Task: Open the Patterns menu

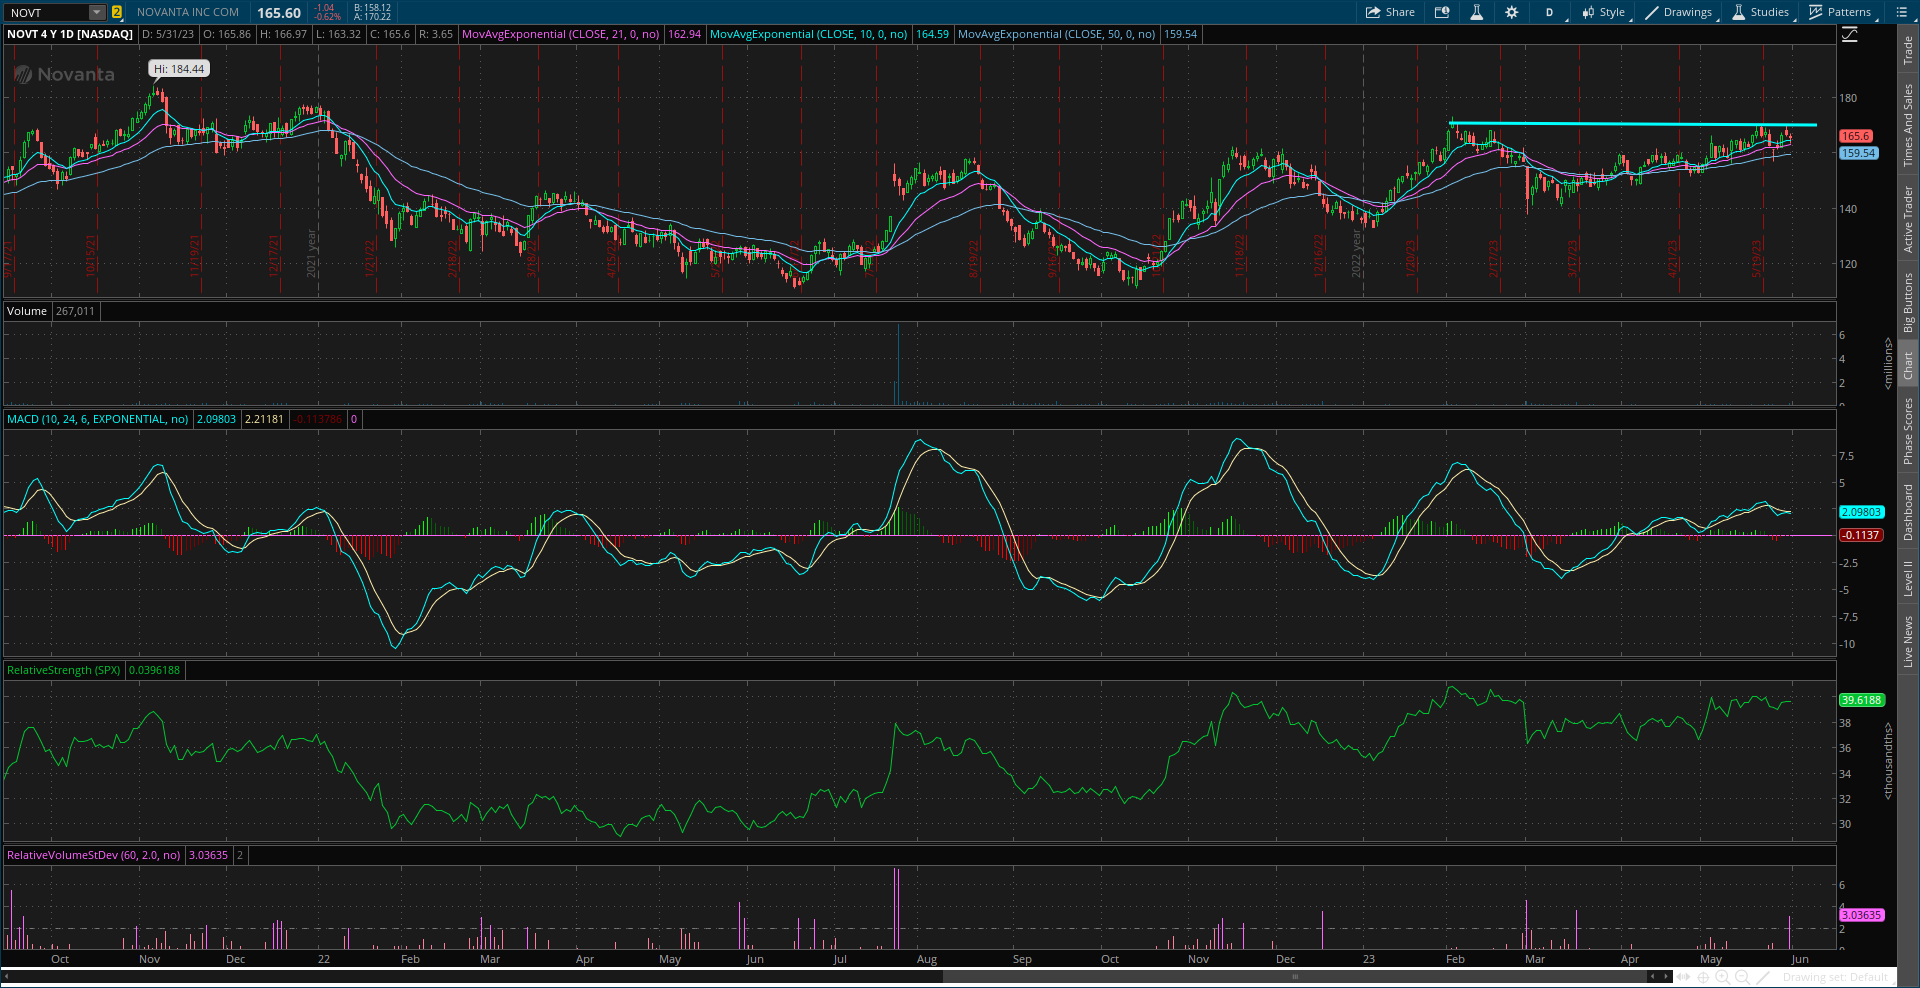Action: (x=1841, y=12)
